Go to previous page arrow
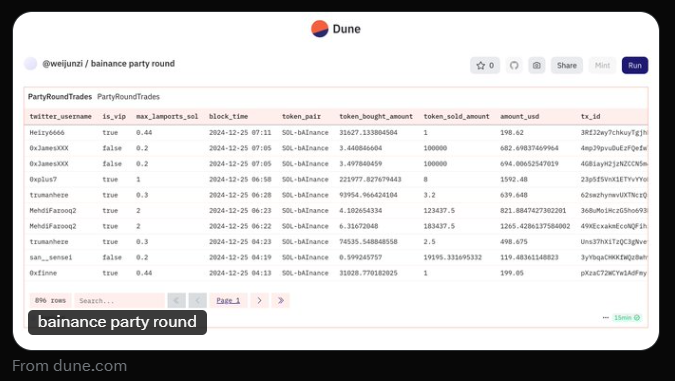Image resolution: width=675 pixels, height=381 pixels. [198, 300]
